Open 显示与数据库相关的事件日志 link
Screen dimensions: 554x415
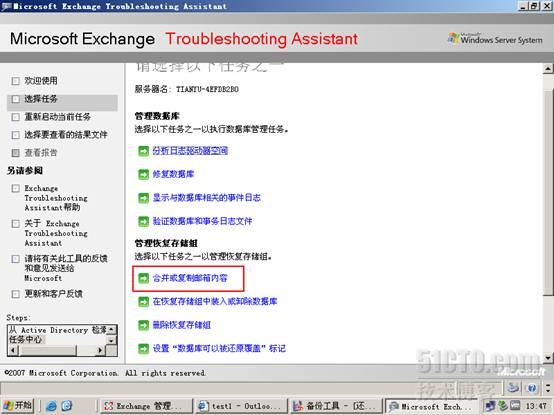[207, 197]
